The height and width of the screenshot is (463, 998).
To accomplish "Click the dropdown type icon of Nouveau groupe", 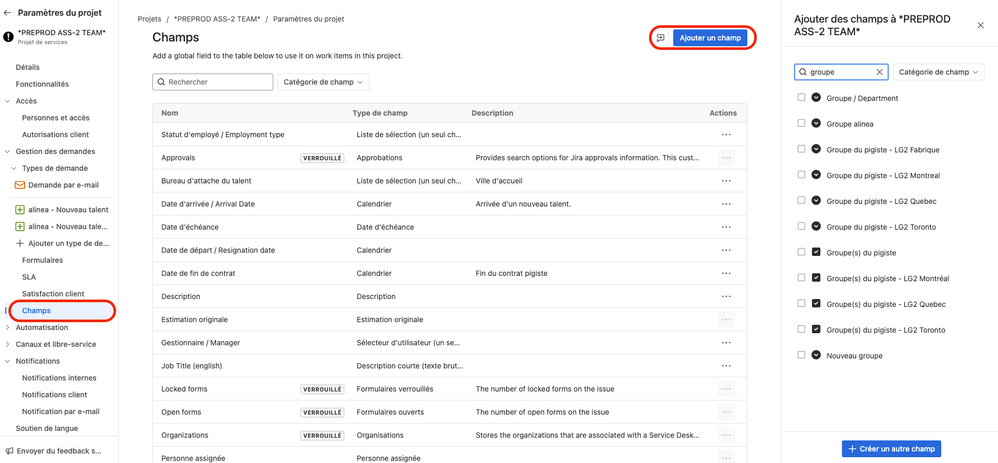I will click(817, 355).
